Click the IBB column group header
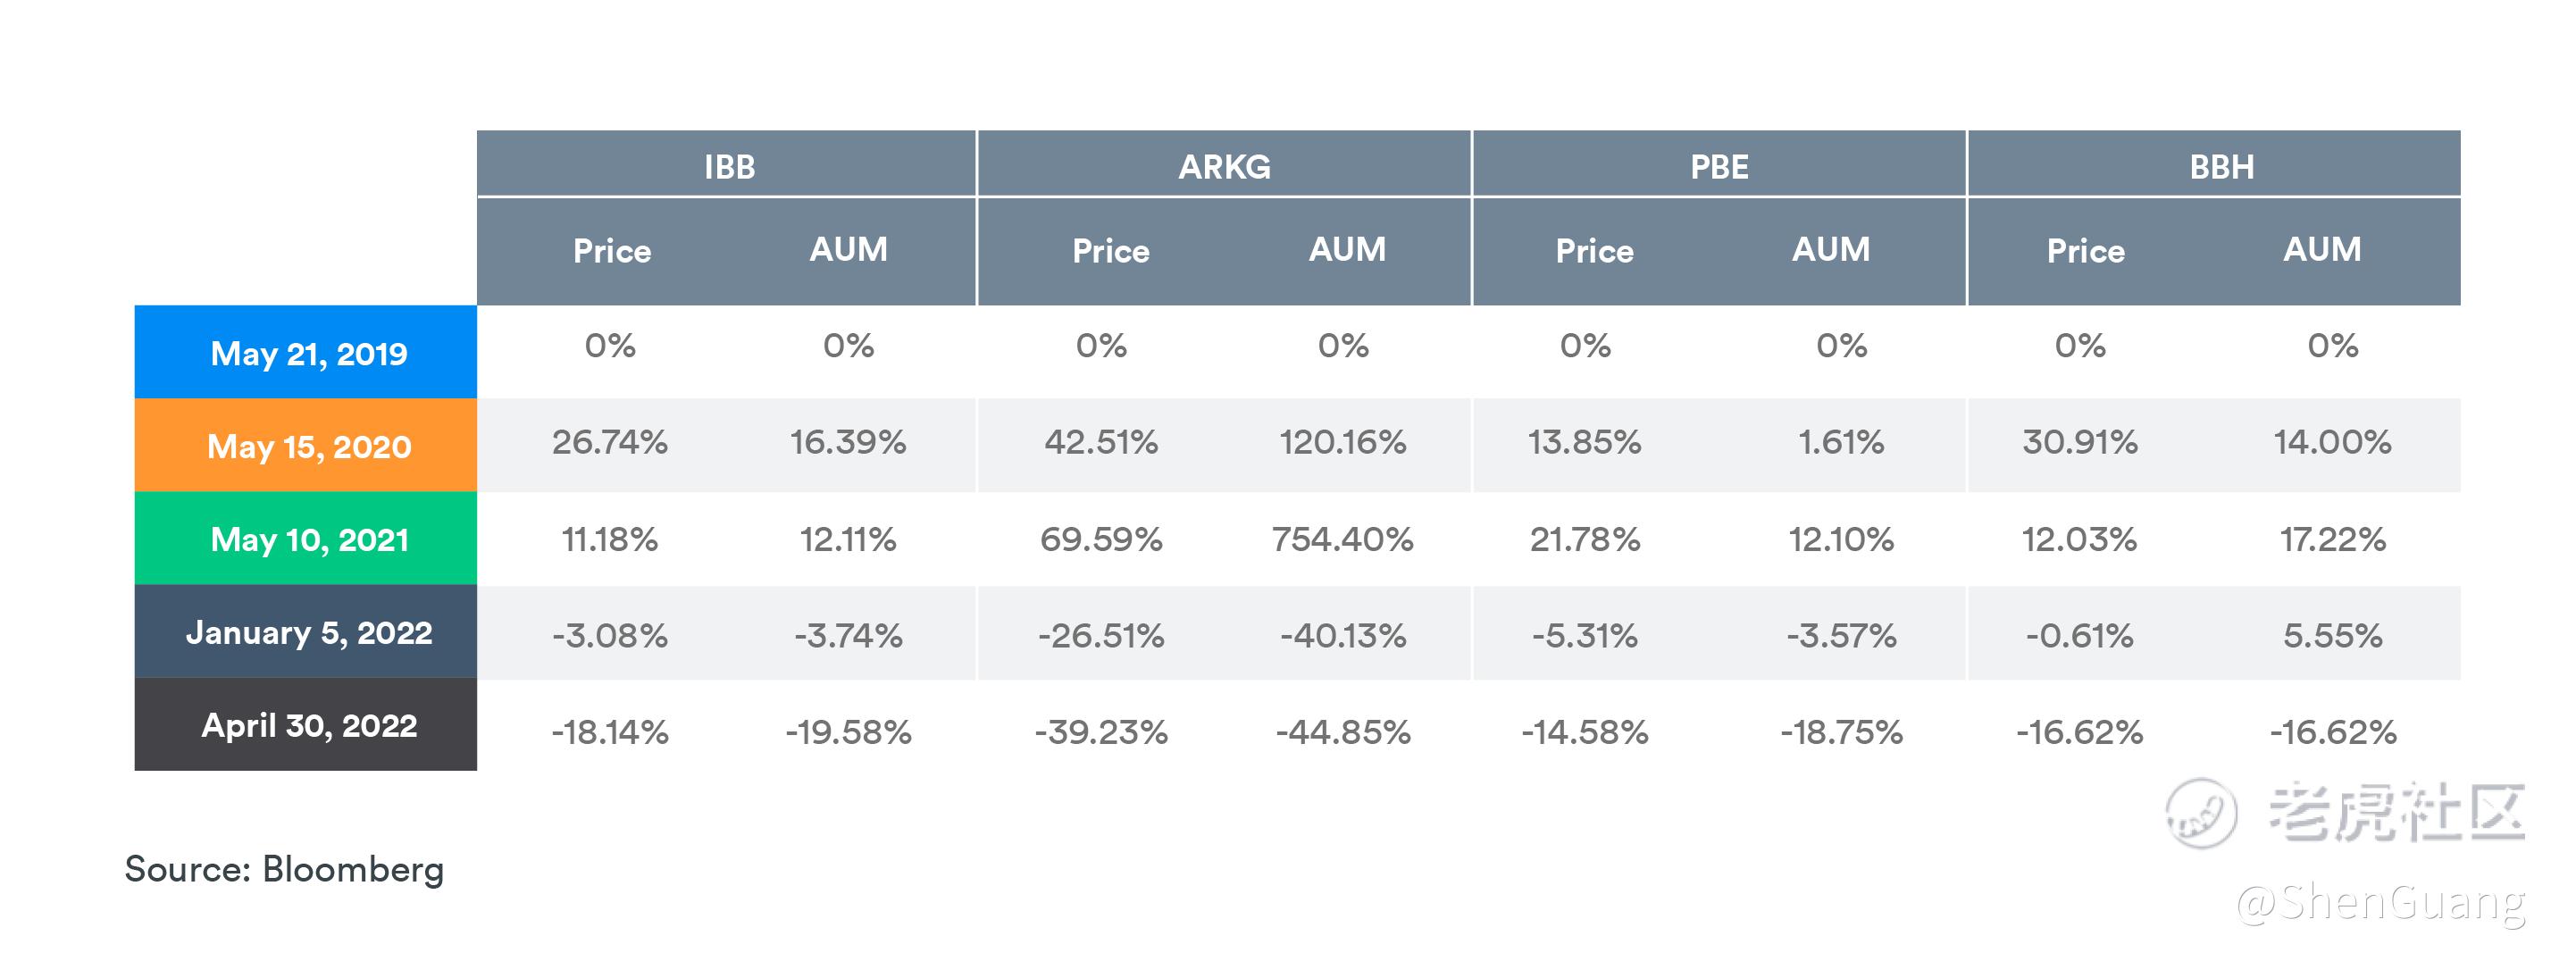Image resolution: width=2576 pixels, height=961 pixels. click(x=728, y=166)
